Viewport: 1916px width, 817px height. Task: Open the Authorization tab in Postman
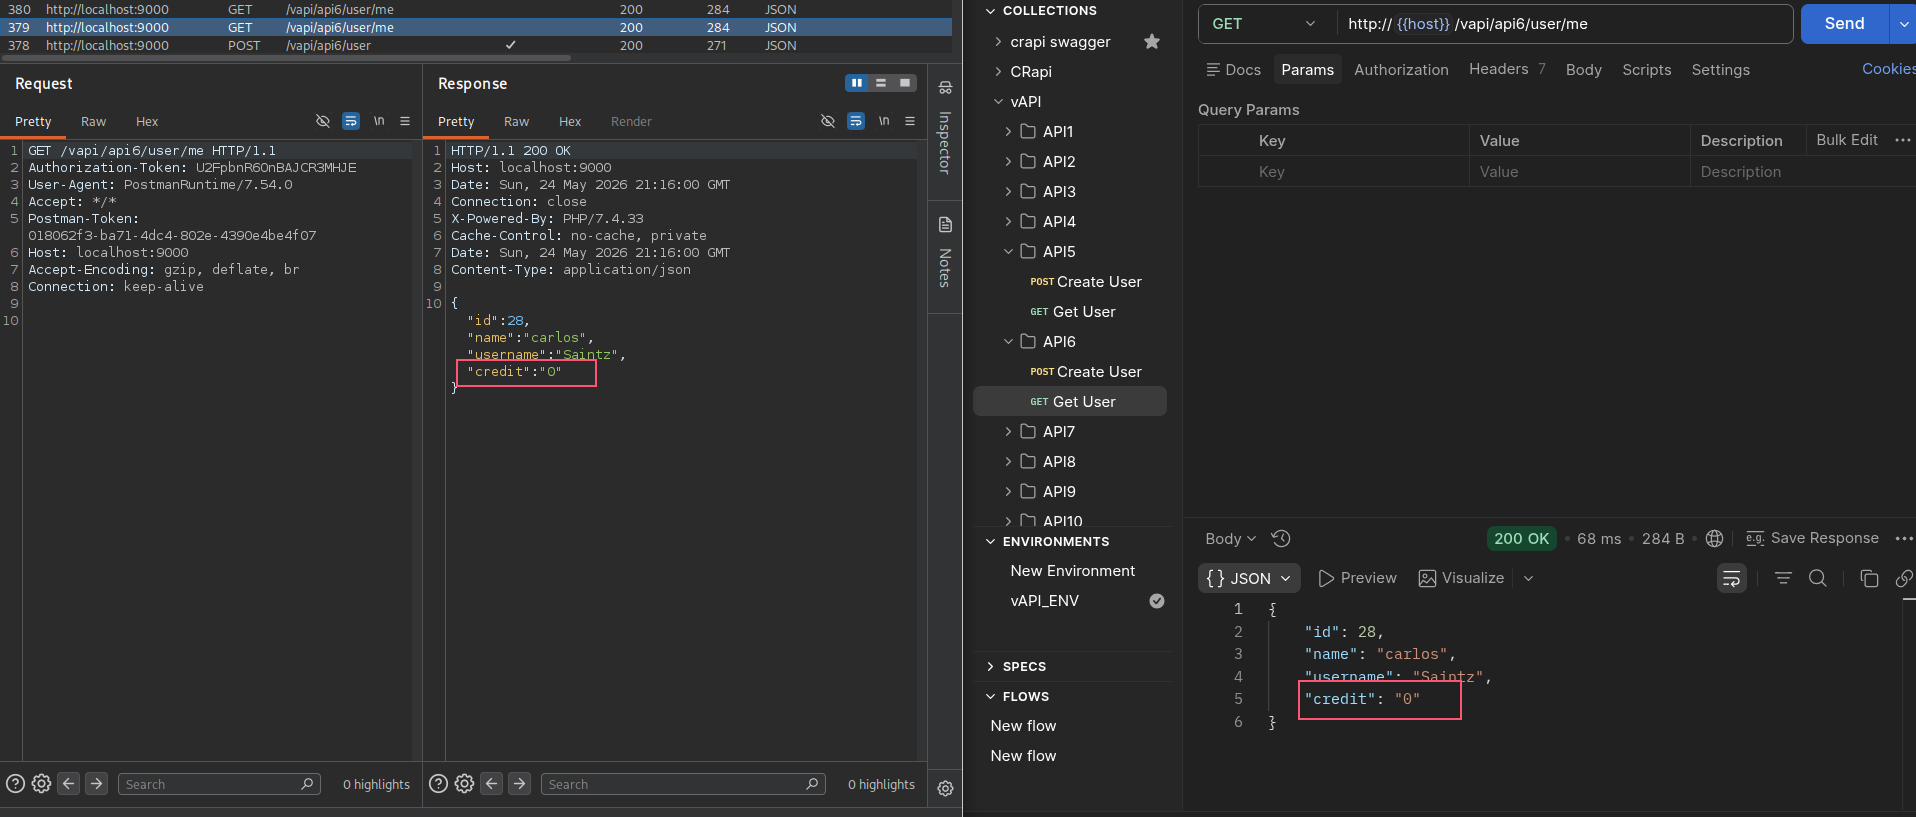pos(1401,70)
